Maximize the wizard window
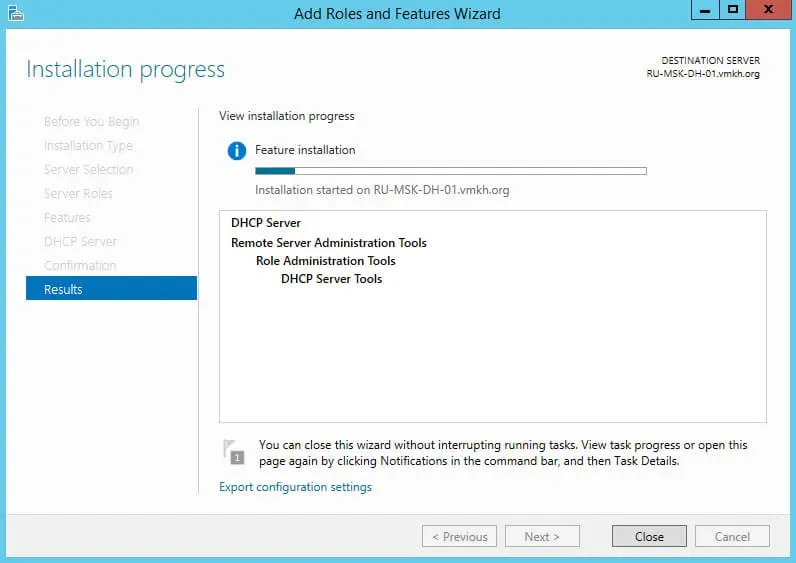 click(733, 10)
